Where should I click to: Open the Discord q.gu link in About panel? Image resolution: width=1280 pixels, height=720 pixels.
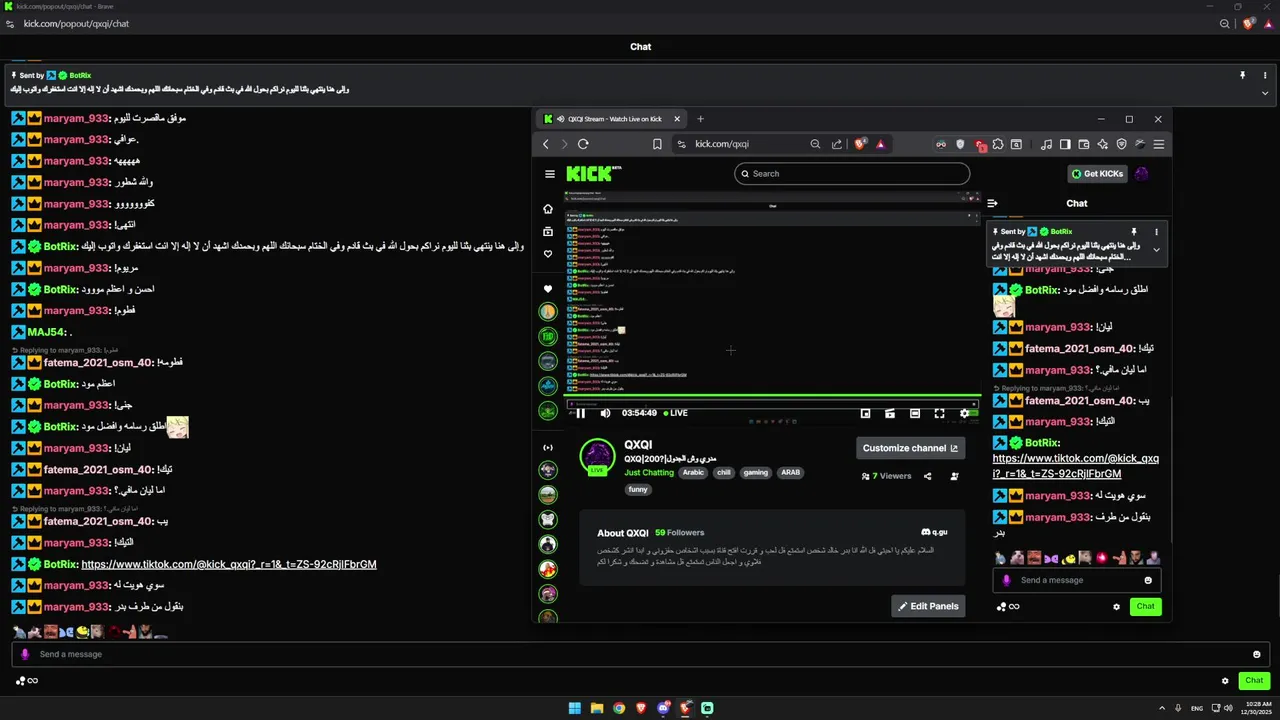click(x=934, y=532)
